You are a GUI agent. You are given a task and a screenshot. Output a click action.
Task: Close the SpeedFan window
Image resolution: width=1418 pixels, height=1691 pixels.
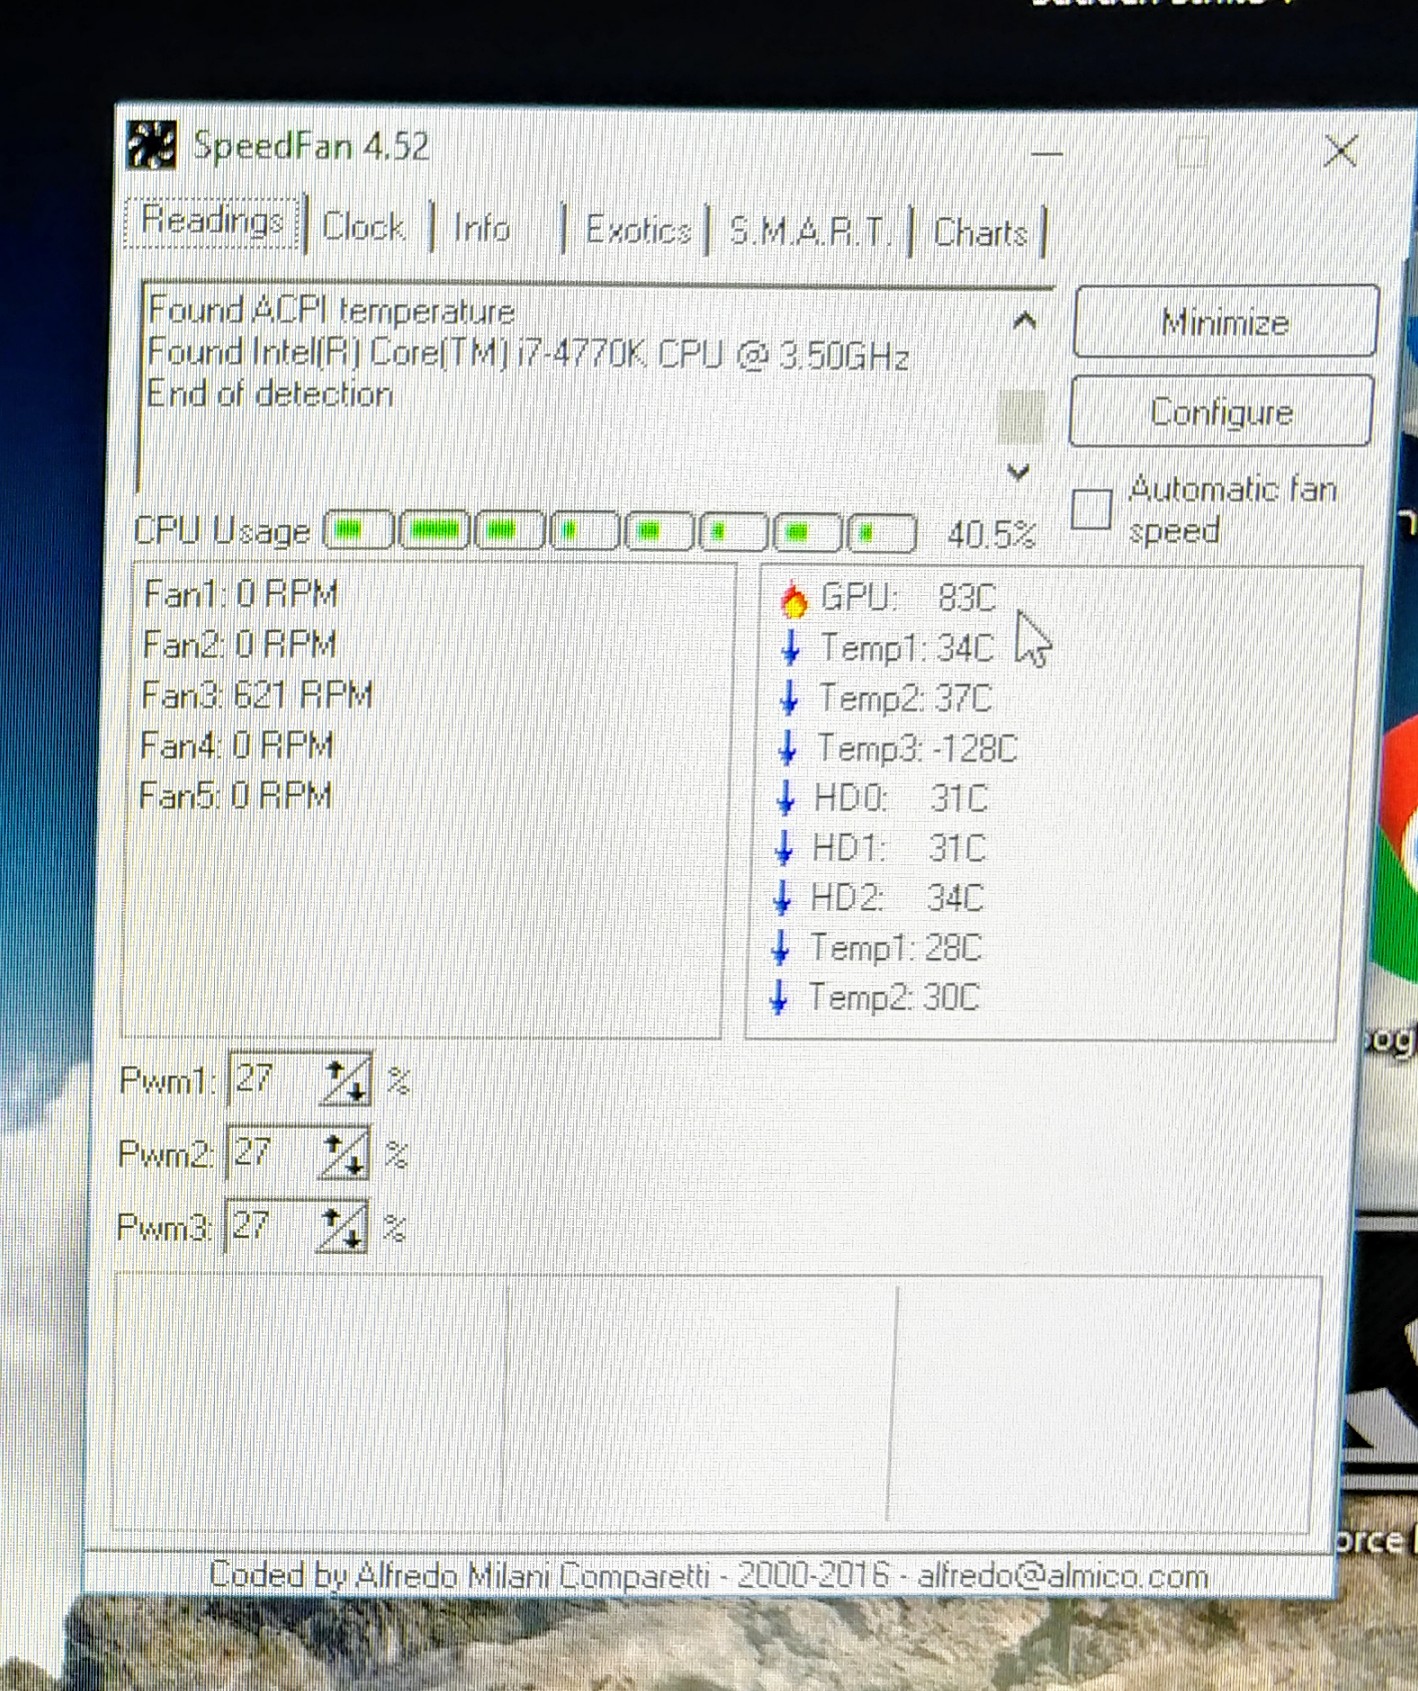pos(1341,152)
